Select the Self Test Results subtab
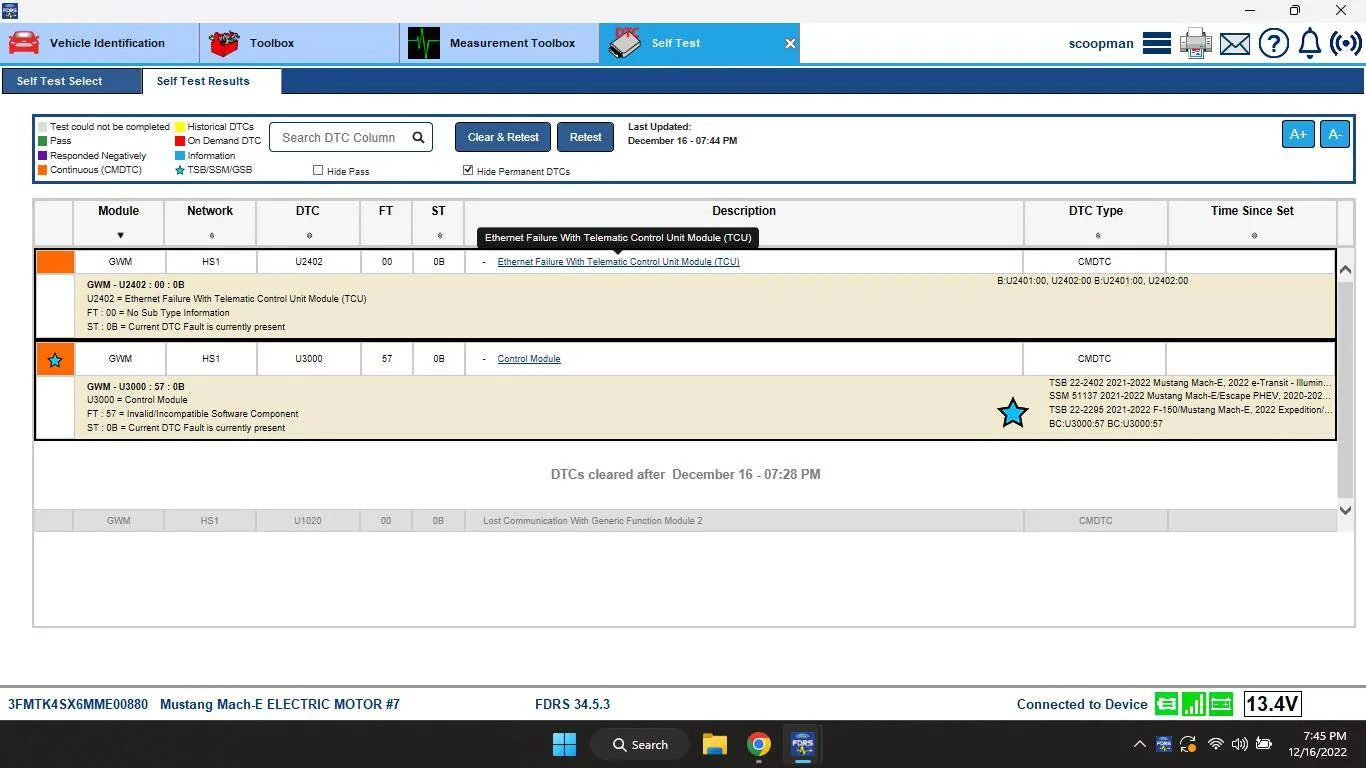This screenshot has width=1366, height=768. point(212,81)
